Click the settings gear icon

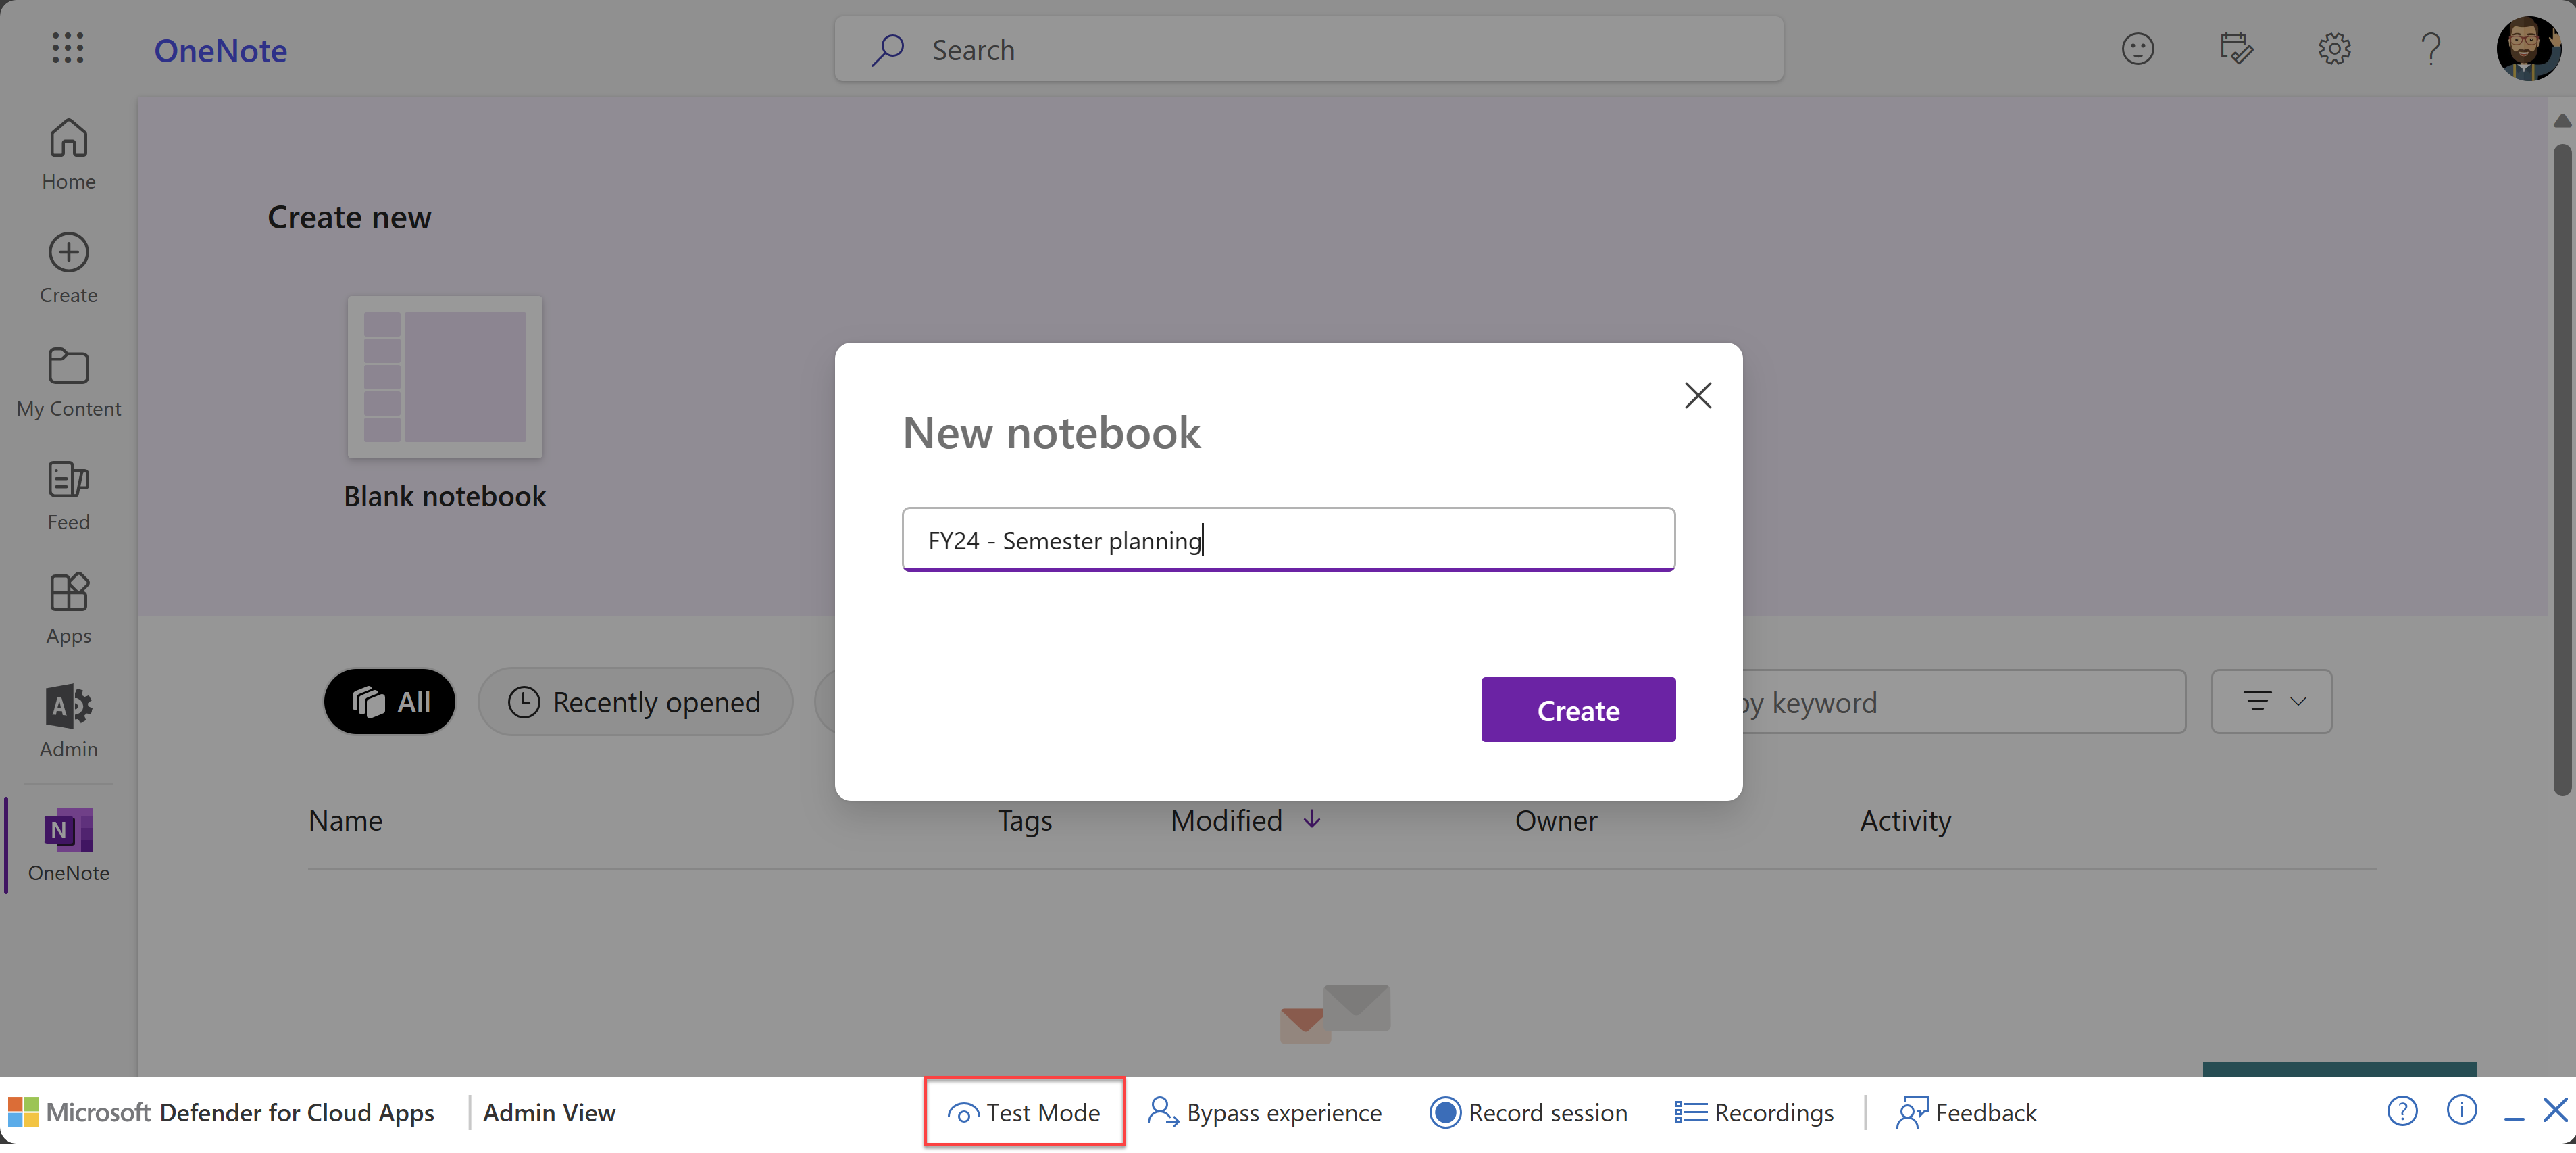point(2334,49)
